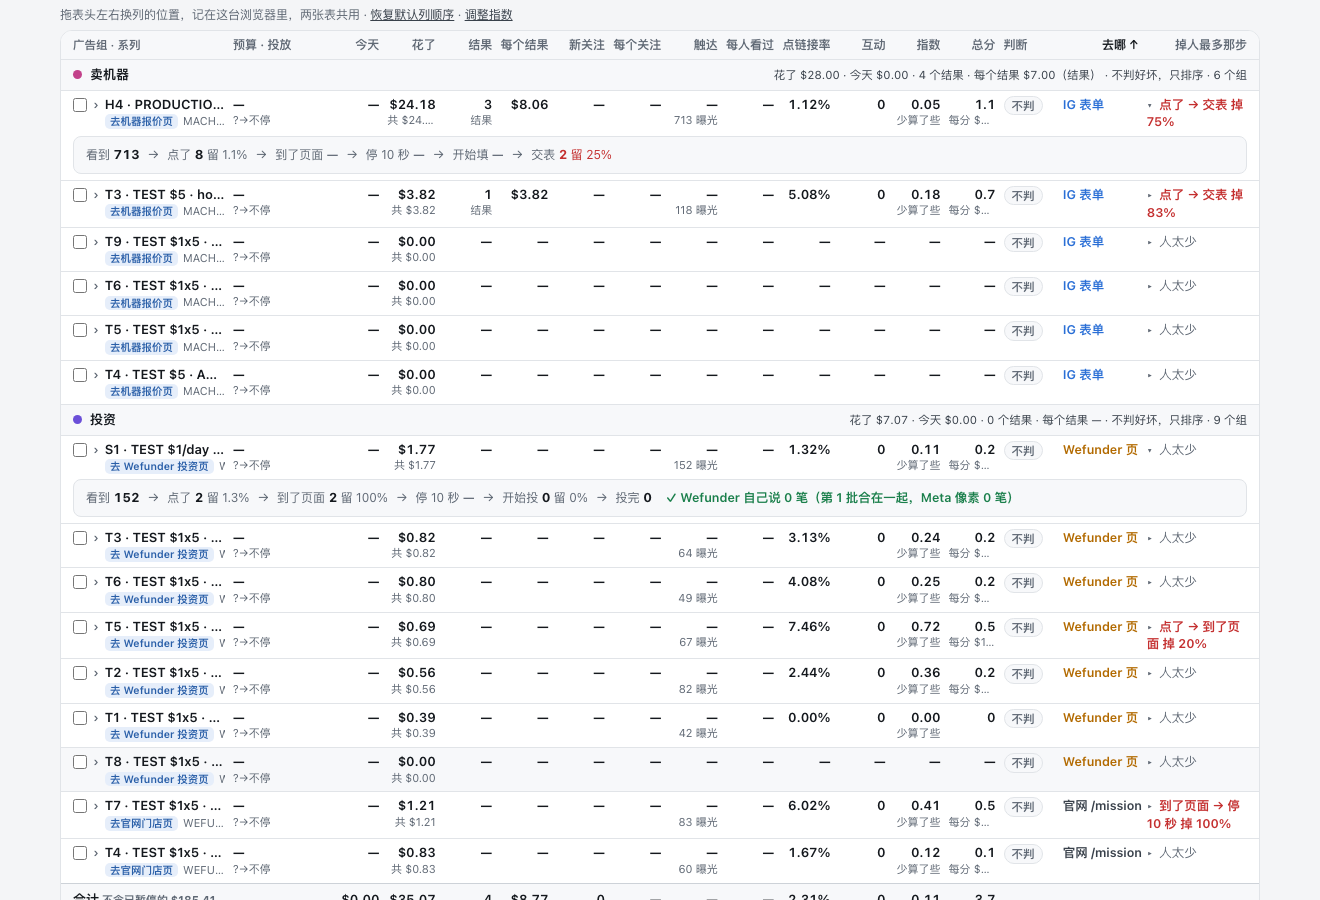
Task: Click 去 Wefunder 投资页 tag under S1 row
Action: [x=159, y=467]
